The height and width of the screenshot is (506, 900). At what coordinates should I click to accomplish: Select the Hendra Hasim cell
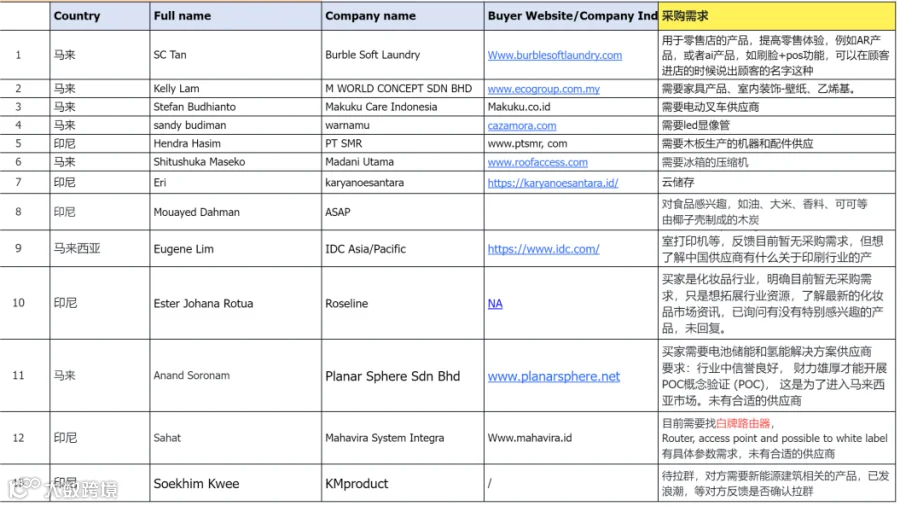(236, 143)
